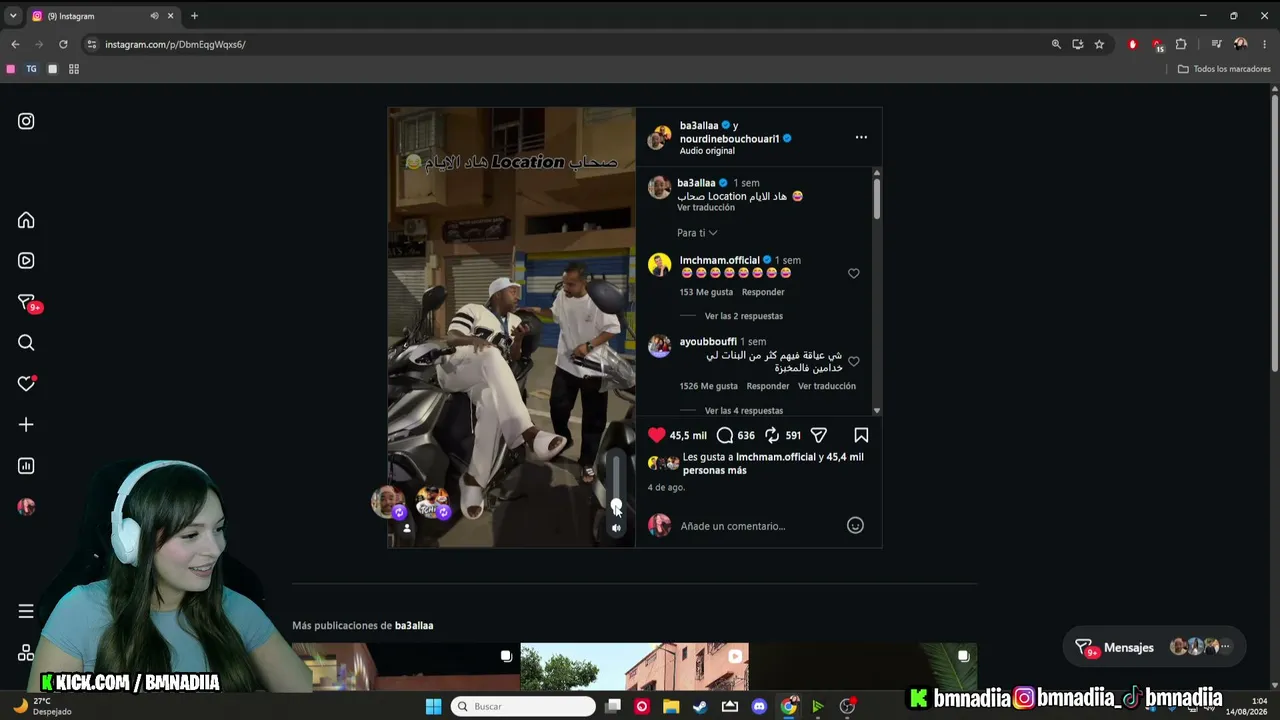The height and width of the screenshot is (720, 1280).
Task: Share the post with the paper plane icon
Action: (819, 435)
